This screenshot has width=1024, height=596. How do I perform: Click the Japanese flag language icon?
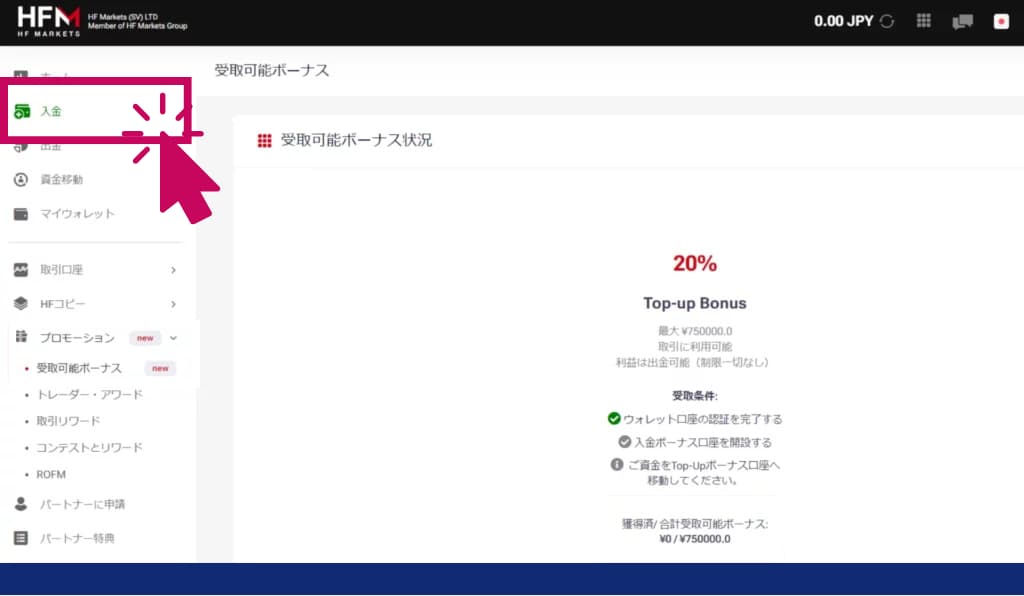[x=1001, y=19]
